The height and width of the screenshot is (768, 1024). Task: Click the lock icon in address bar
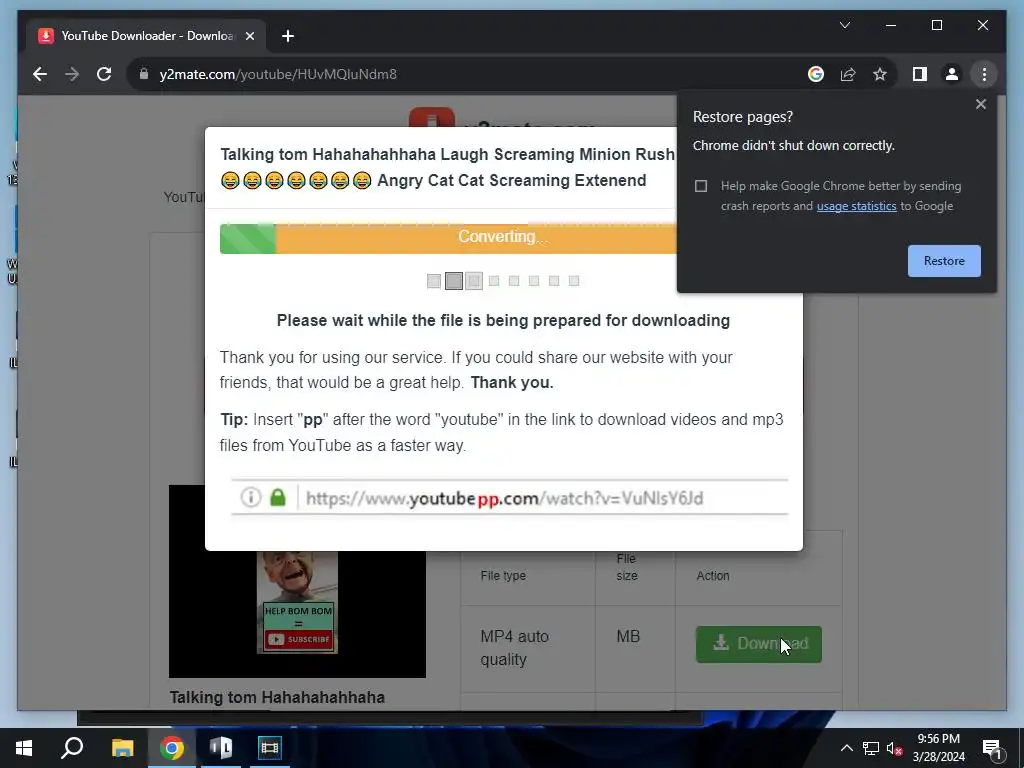point(144,74)
